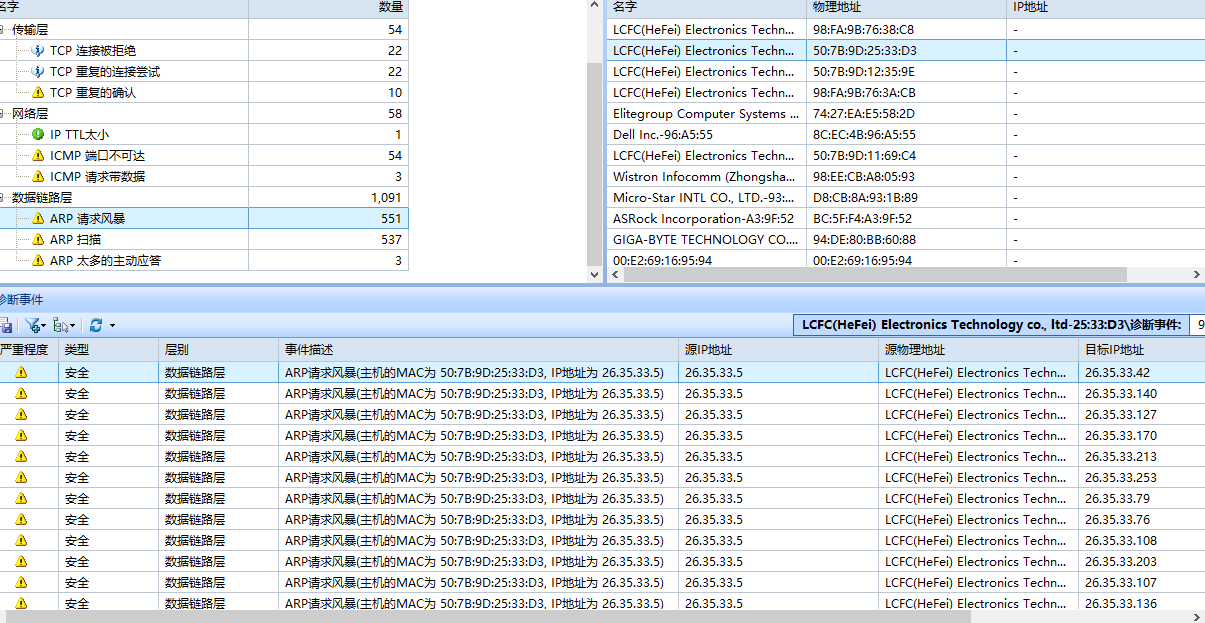Viewport: 1205px width, 623px height.
Task: Select the TCP 连接被拒绝 diagnosis item
Action: click(x=204, y=50)
